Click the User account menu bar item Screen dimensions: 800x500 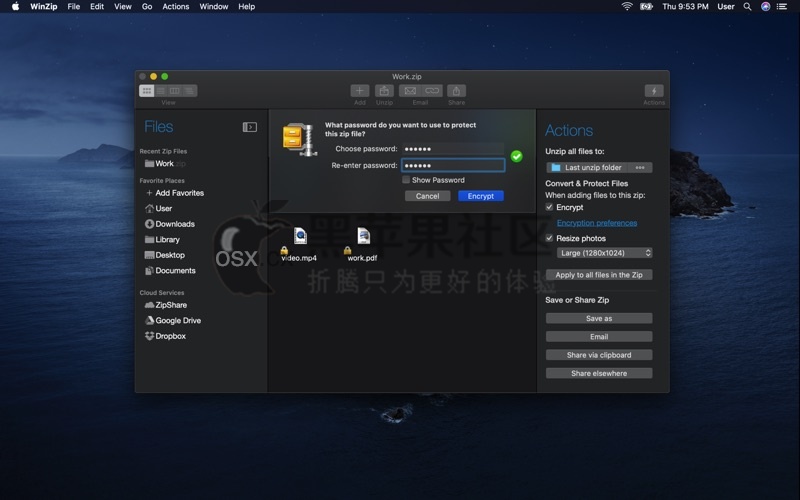pos(726,7)
